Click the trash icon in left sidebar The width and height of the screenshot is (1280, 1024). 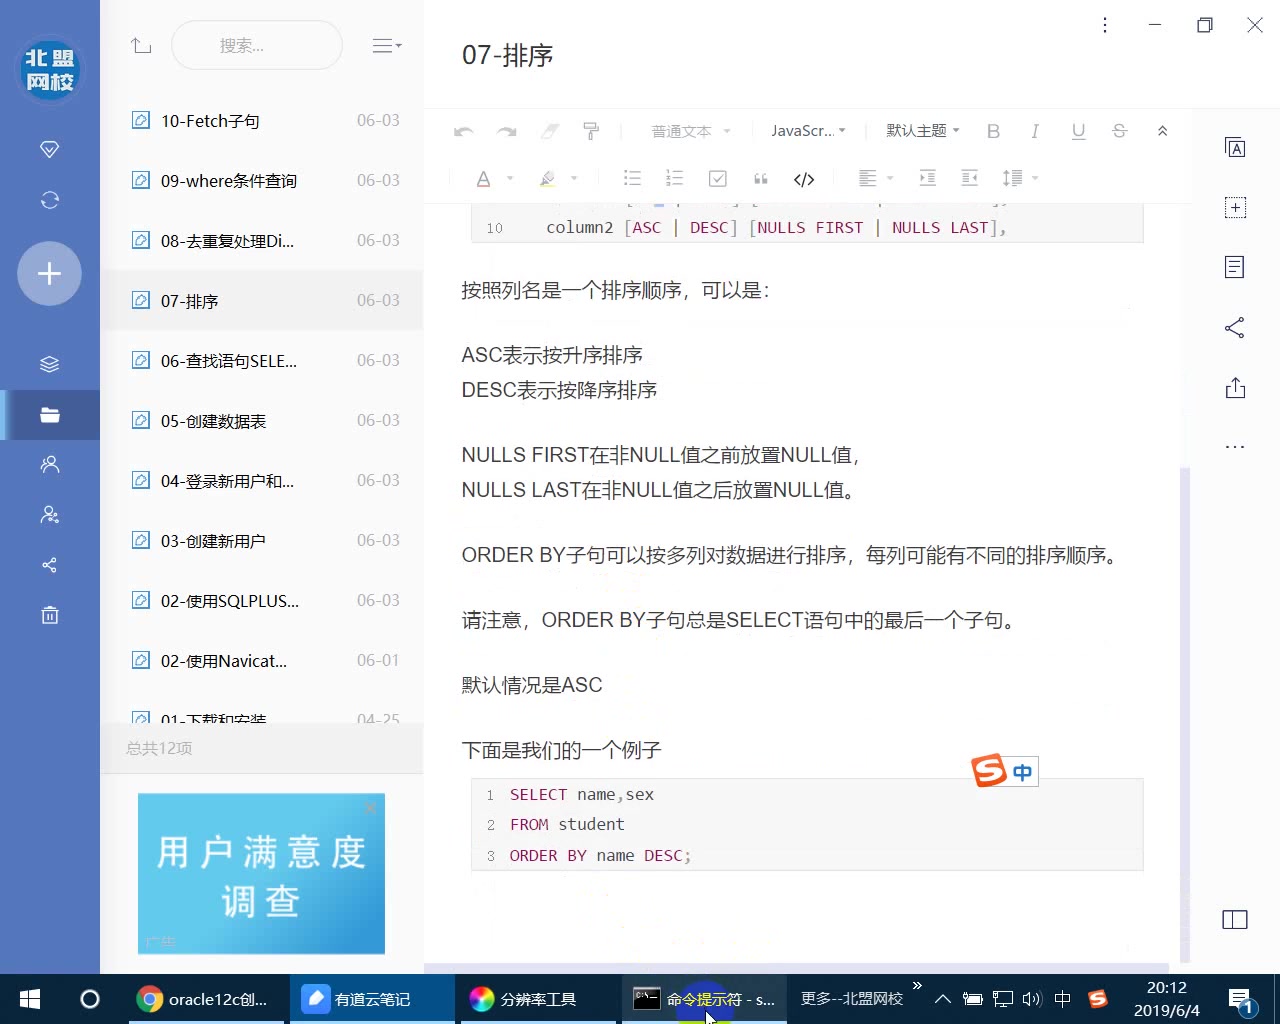[49, 614]
